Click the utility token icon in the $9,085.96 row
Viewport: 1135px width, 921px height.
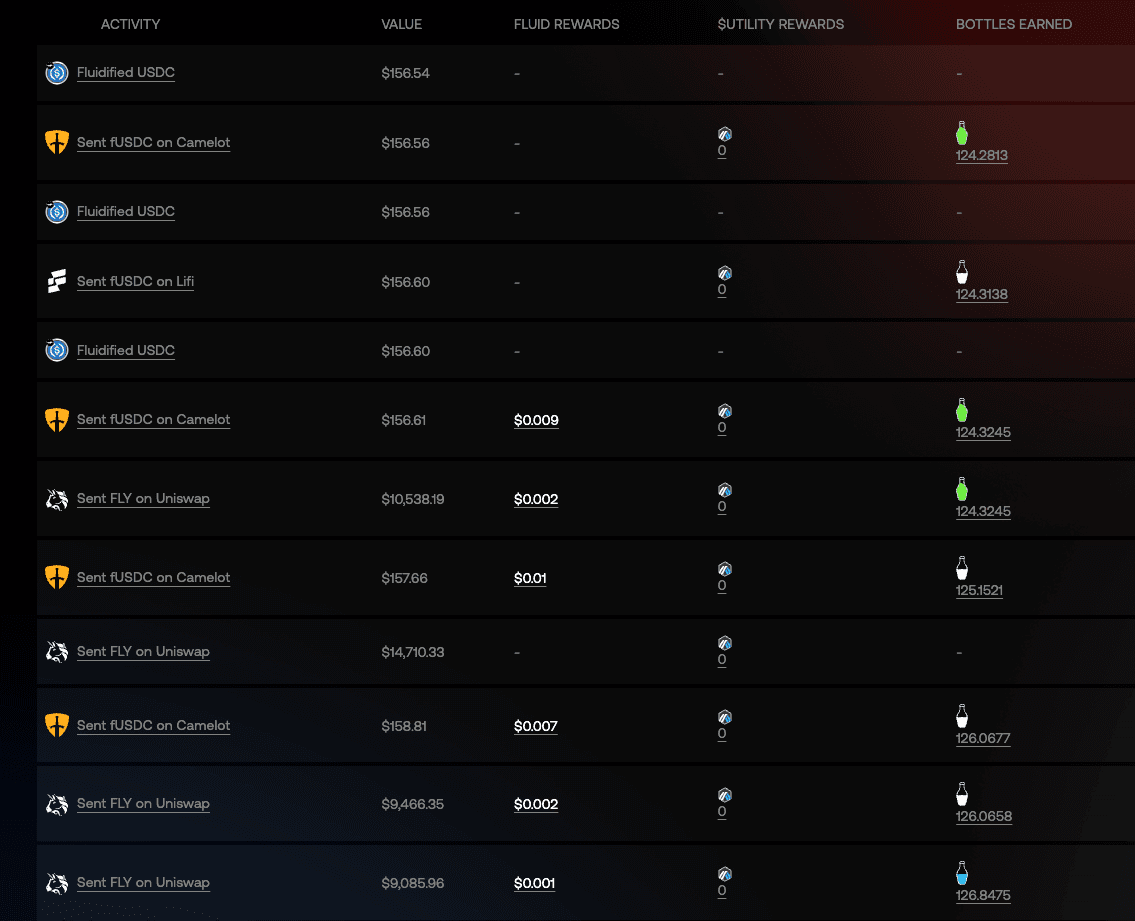point(725,874)
